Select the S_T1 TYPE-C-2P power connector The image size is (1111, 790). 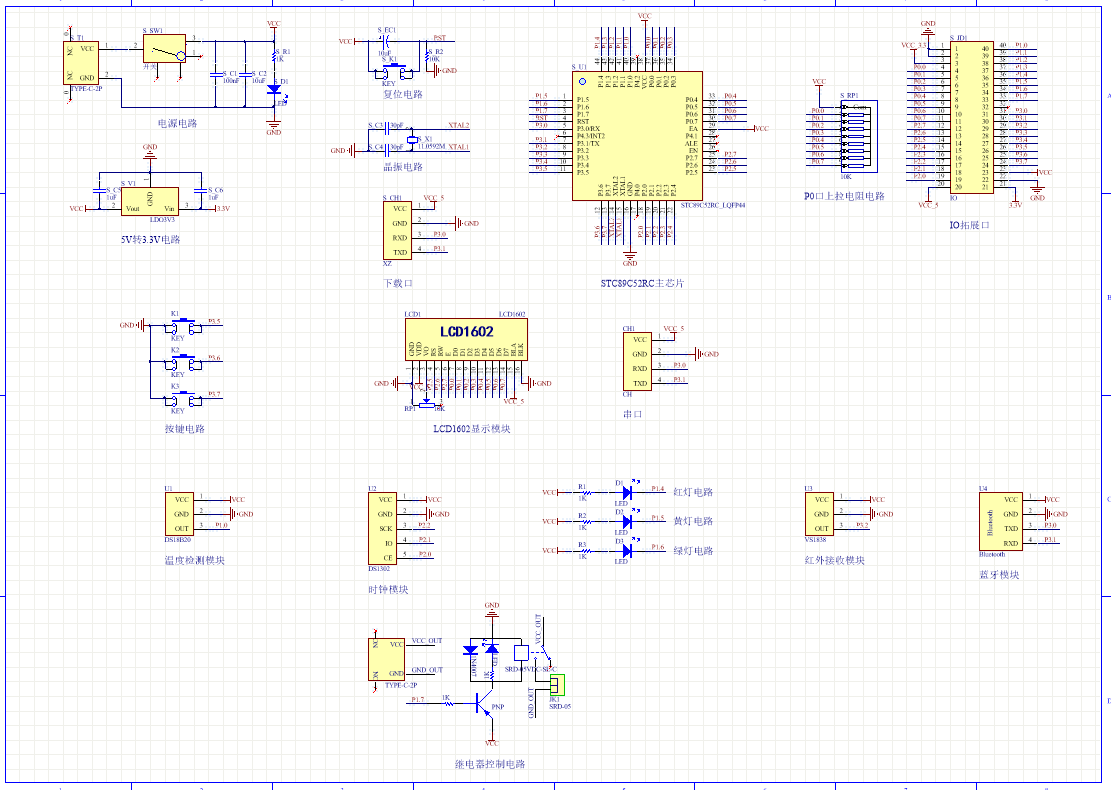coord(81,63)
